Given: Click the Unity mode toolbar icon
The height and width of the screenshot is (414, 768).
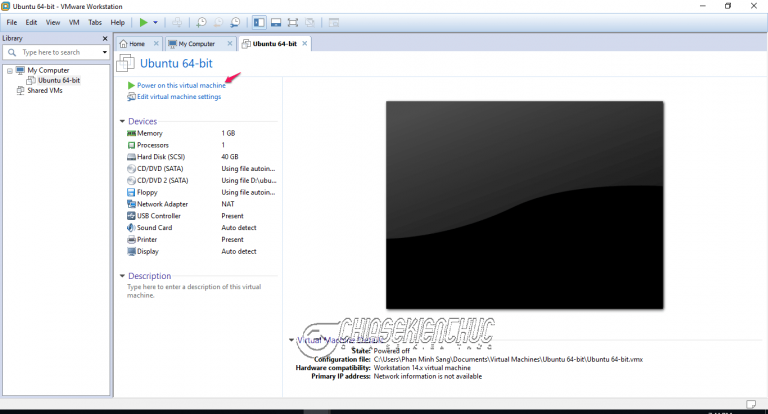Looking at the screenshot, I should (310, 23).
